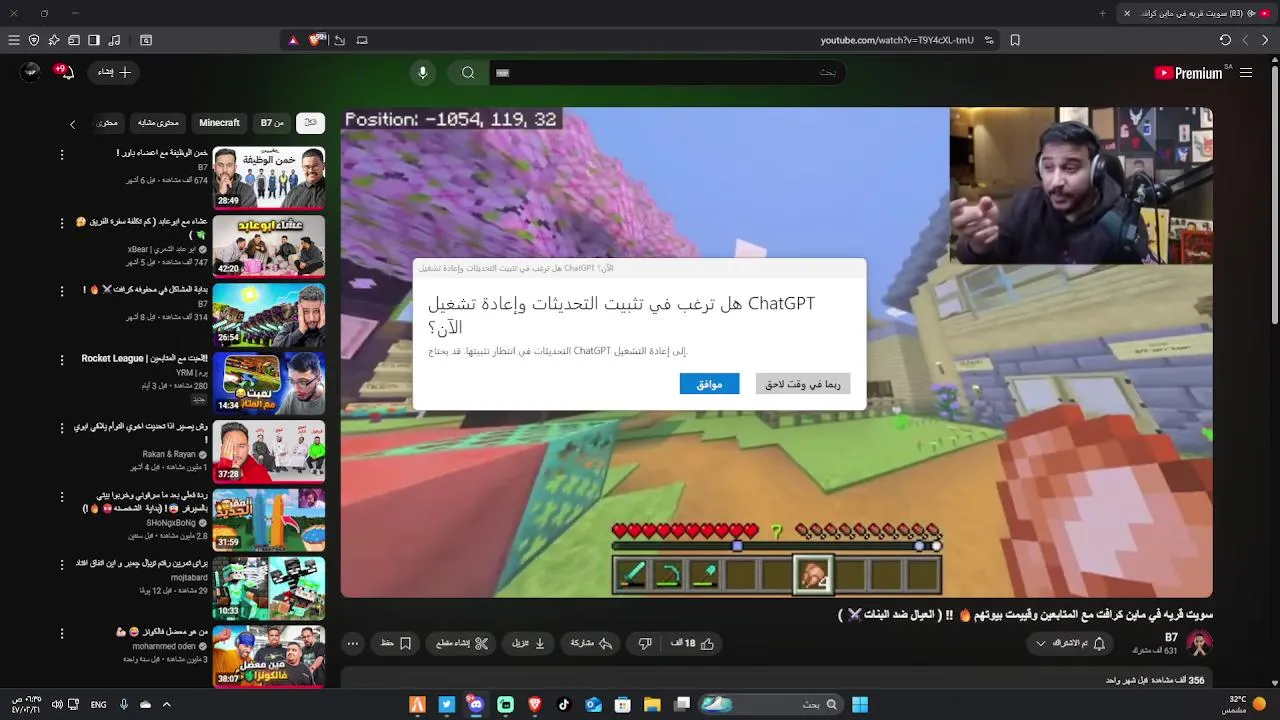Go to YouTube Premium home logo

click(x=1188, y=73)
